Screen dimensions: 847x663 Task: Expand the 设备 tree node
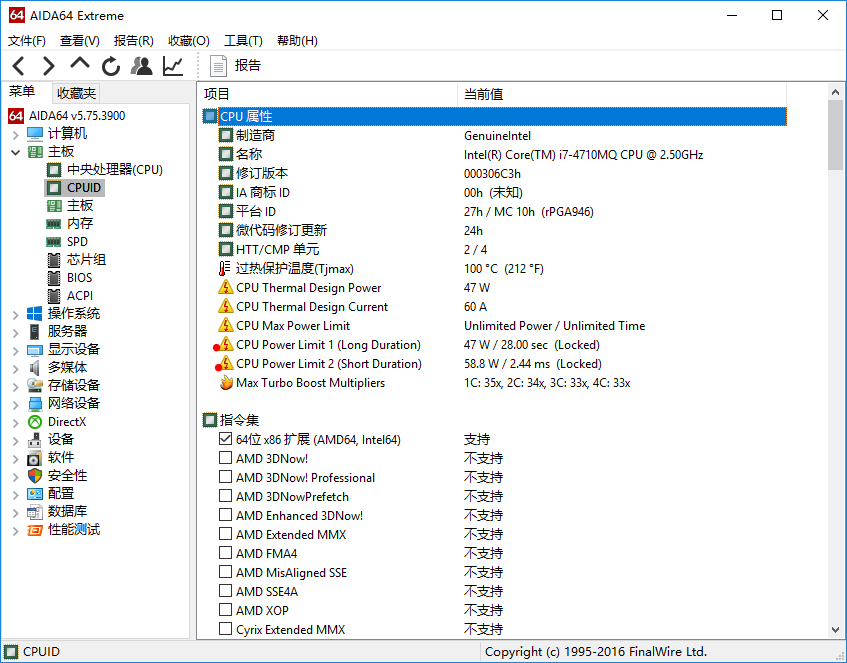pyautogui.click(x=16, y=440)
